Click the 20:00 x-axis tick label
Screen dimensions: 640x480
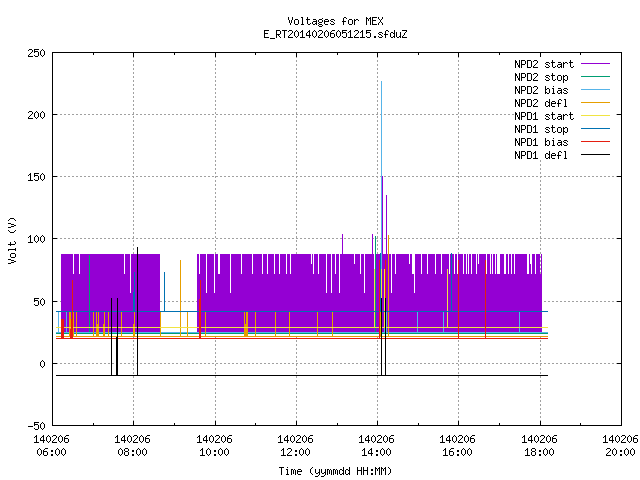click(620, 452)
